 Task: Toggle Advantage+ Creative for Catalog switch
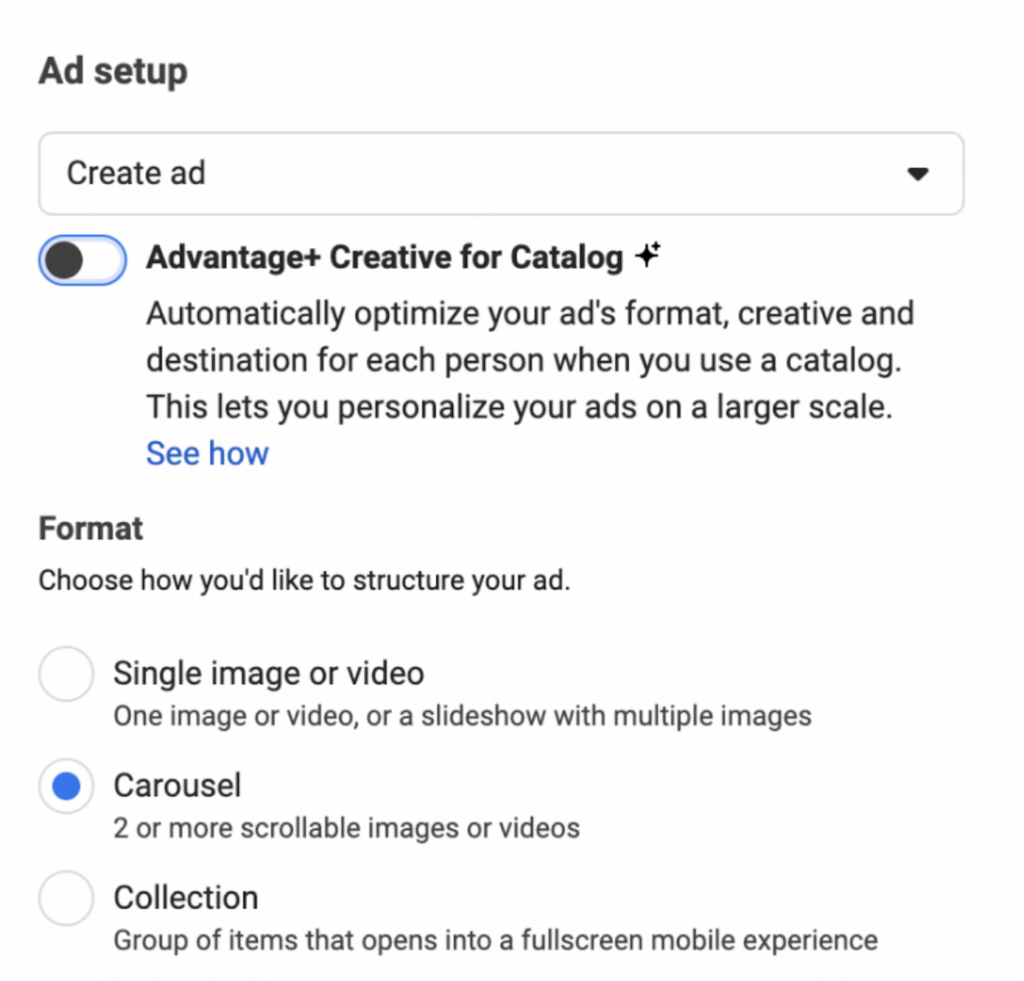pos(82,260)
